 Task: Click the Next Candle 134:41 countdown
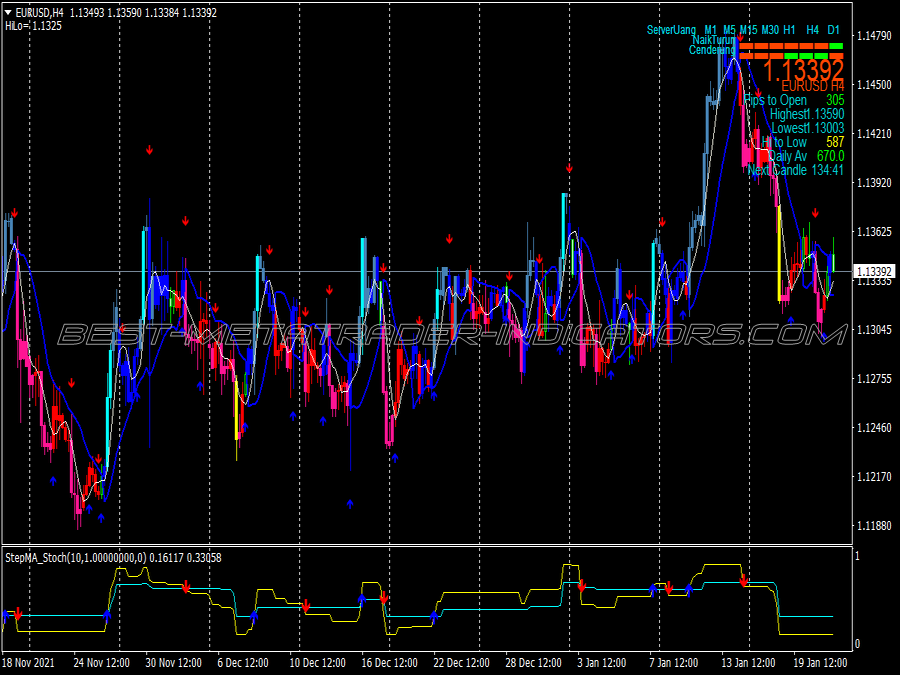coord(796,170)
